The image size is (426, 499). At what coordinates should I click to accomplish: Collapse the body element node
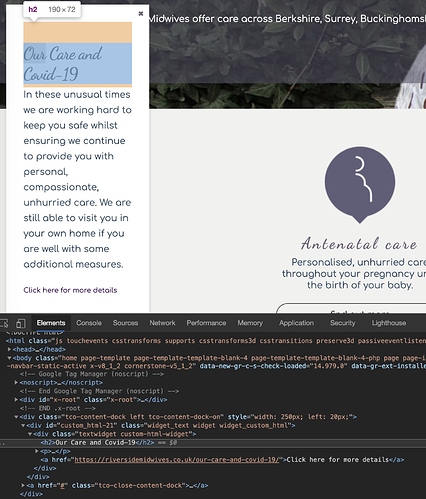(x=9, y=358)
